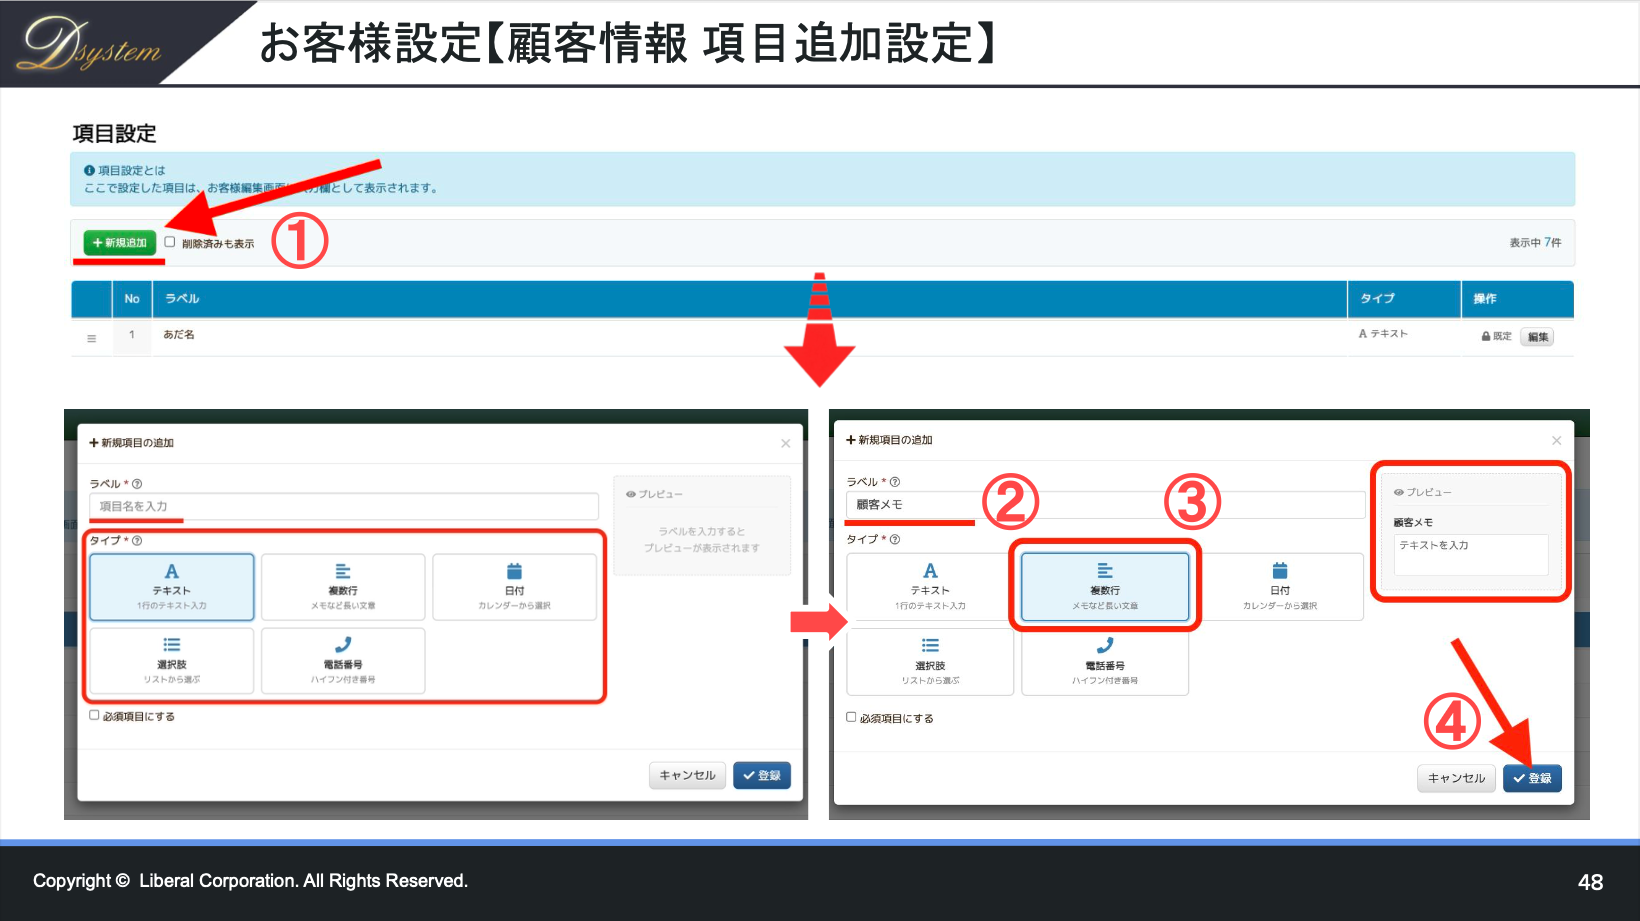Click the ラベル help icon in left dialog
Viewport: 1640px width, 921px height.
point(137,484)
